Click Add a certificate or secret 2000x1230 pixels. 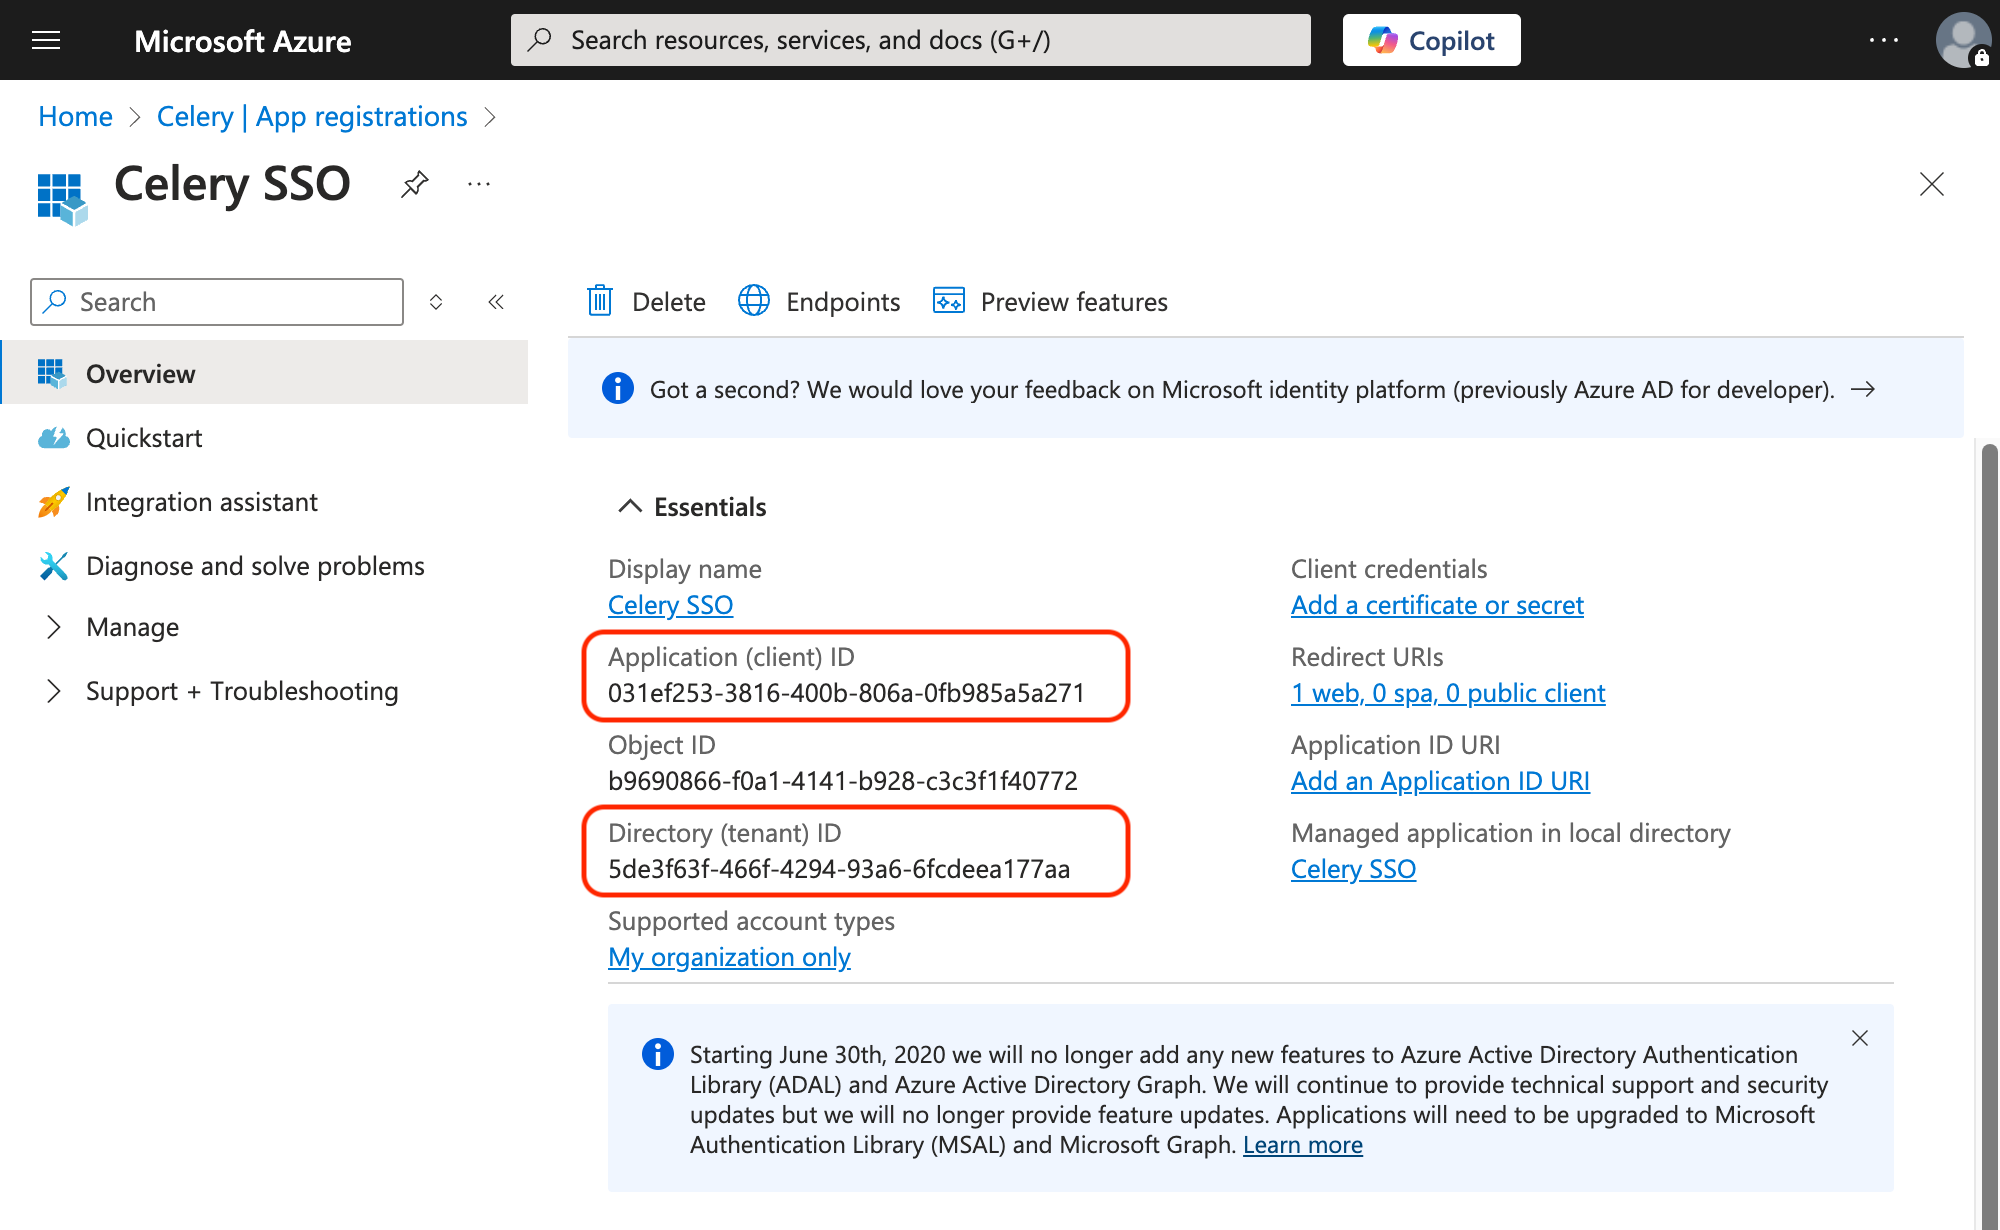coord(1437,605)
